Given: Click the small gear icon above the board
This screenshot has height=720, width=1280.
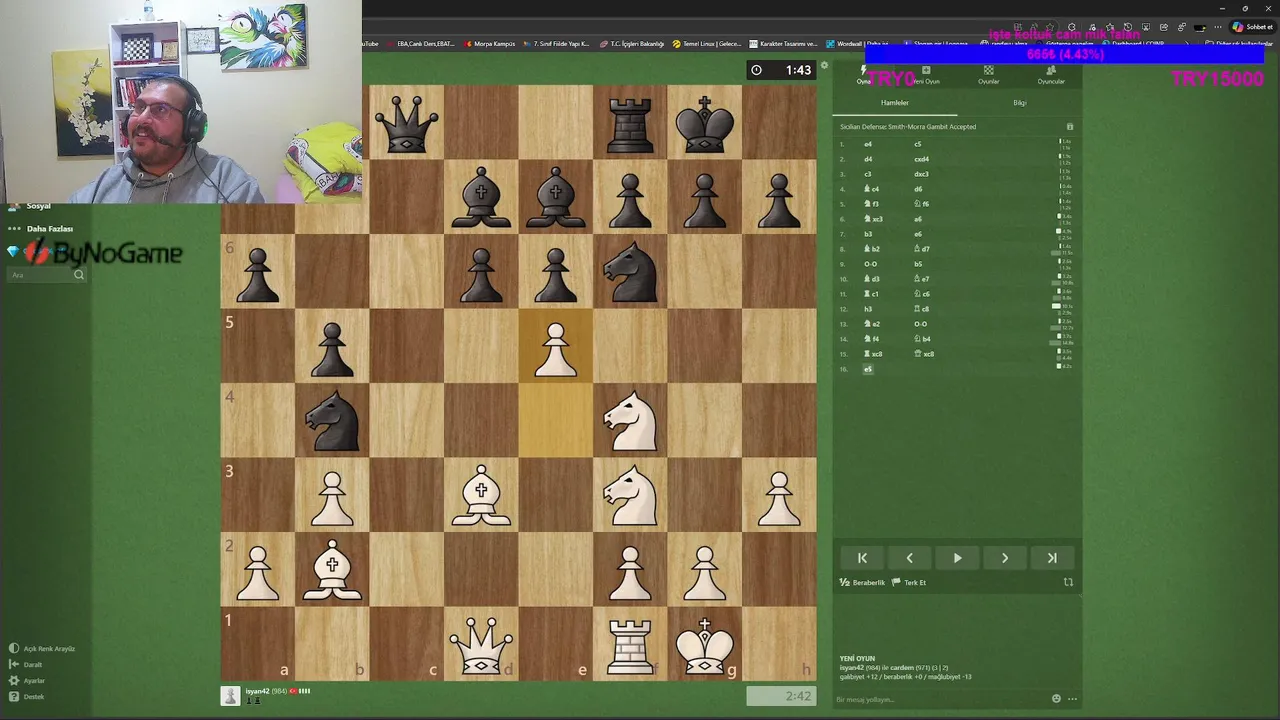Looking at the screenshot, I should point(824,66).
